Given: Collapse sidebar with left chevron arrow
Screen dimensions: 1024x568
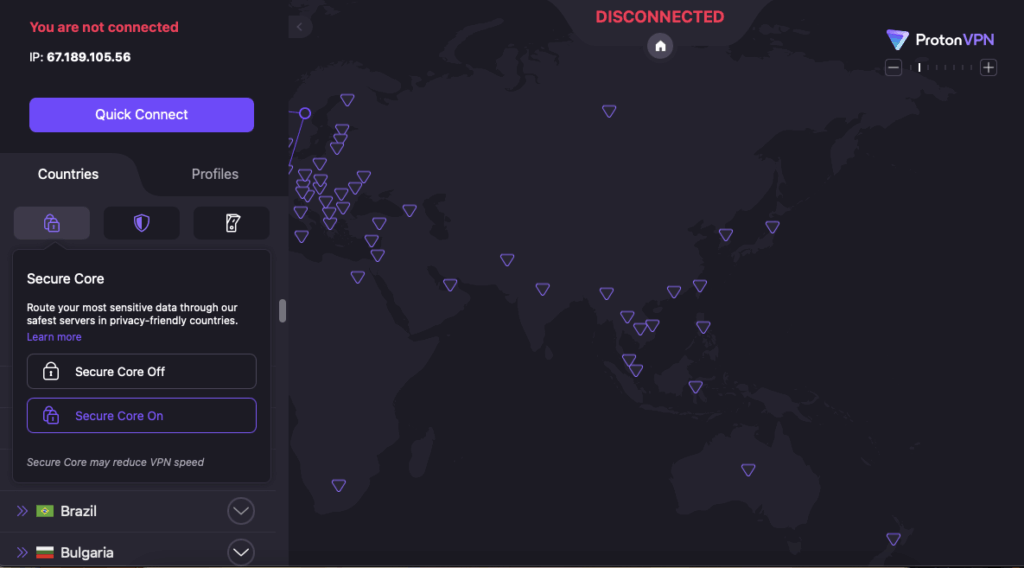Looking at the screenshot, I should pos(299,27).
